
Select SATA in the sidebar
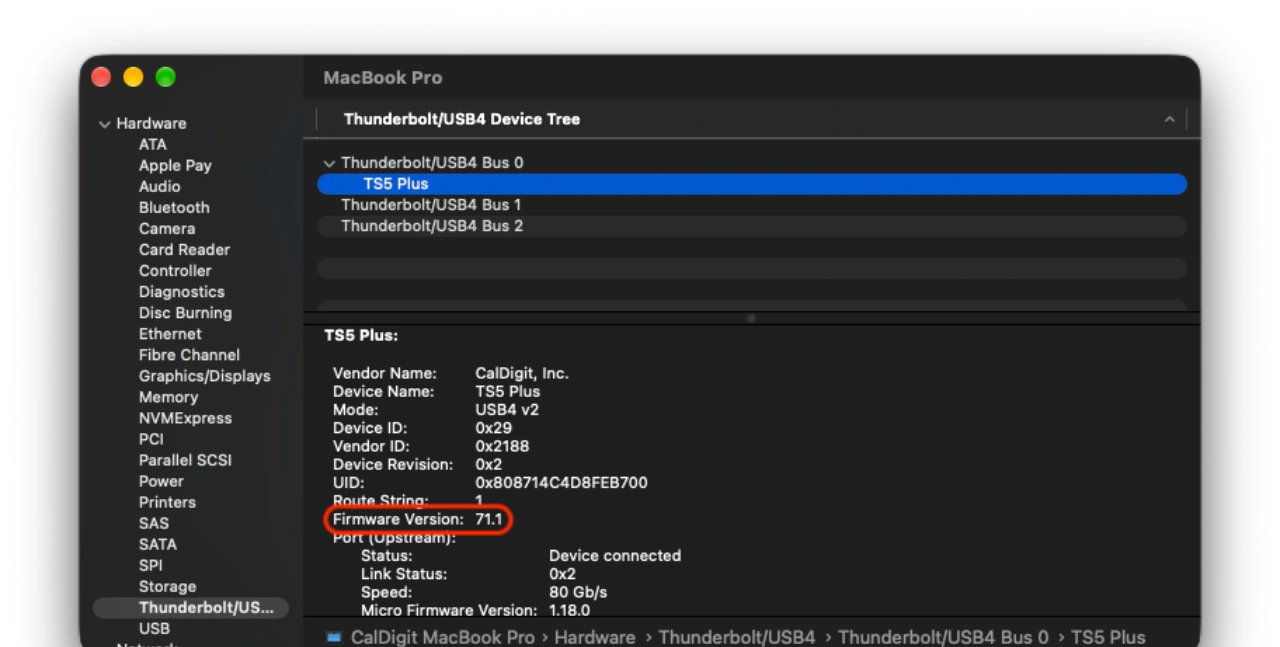click(x=158, y=543)
